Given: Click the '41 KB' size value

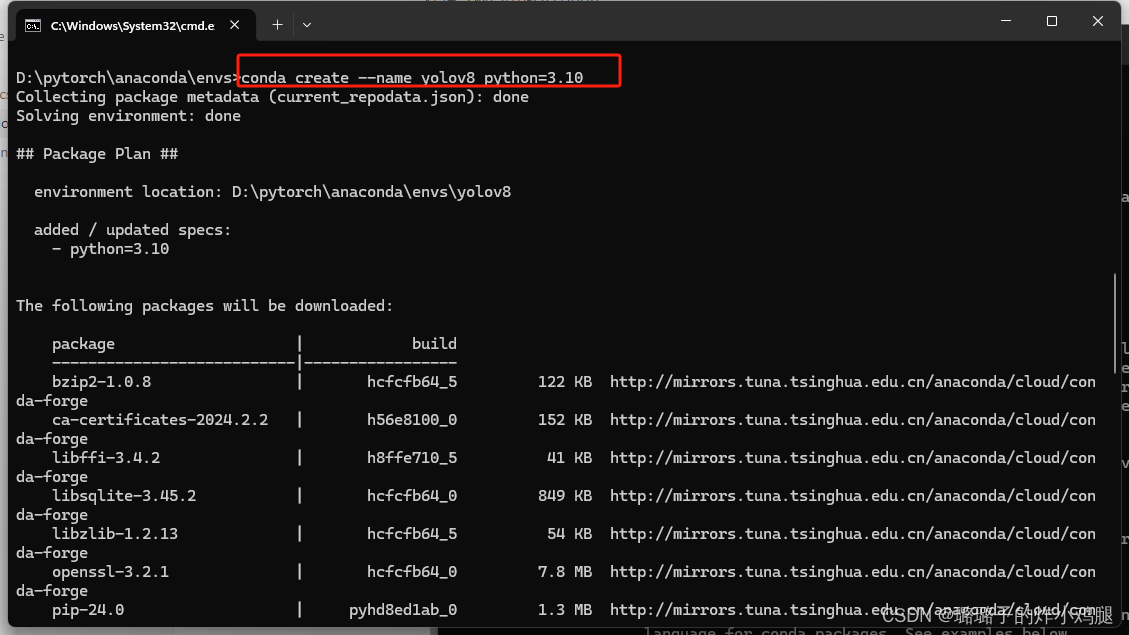Looking at the screenshot, I should point(569,458).
